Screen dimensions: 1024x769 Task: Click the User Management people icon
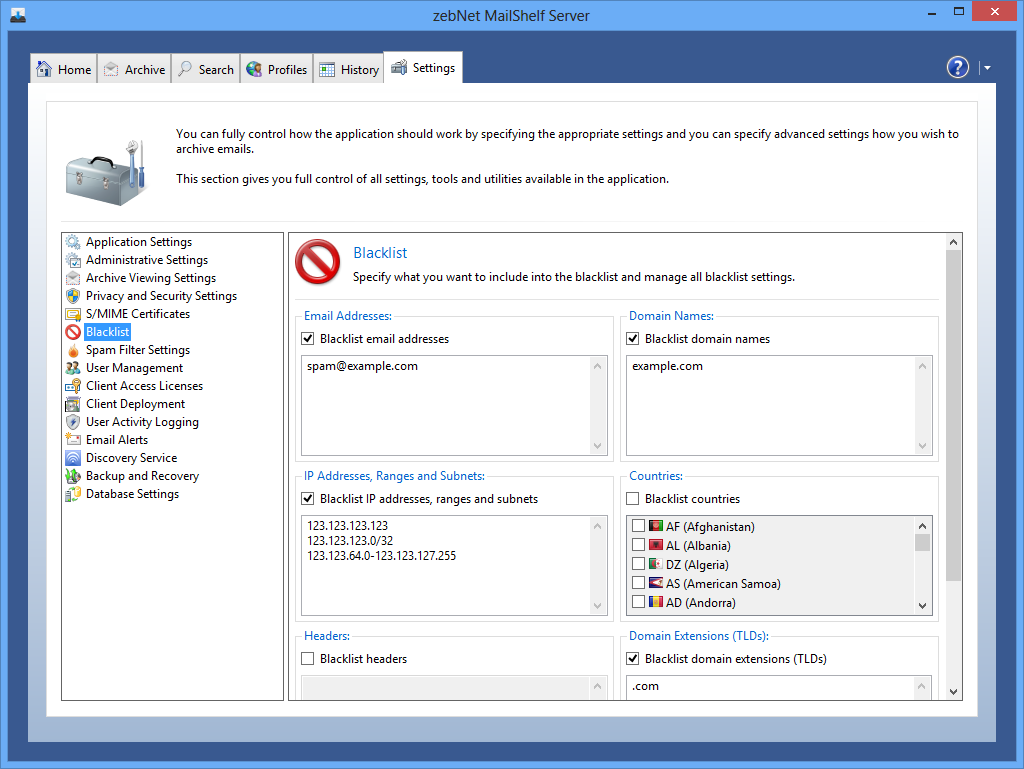(73, 368)
